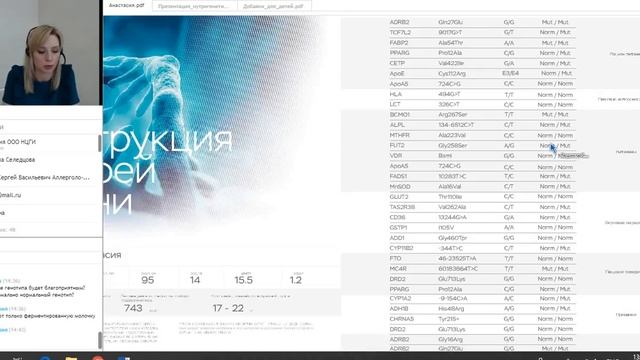Click the CYP1A2 gene cell

point(400,298)
